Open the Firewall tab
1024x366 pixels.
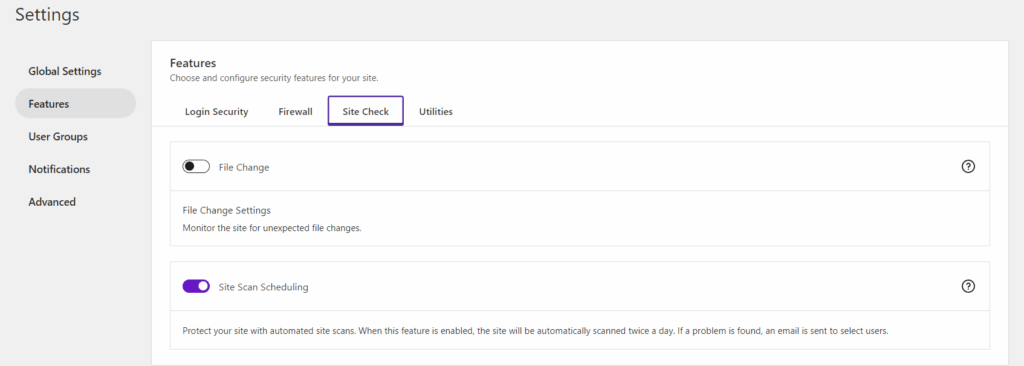295,112
